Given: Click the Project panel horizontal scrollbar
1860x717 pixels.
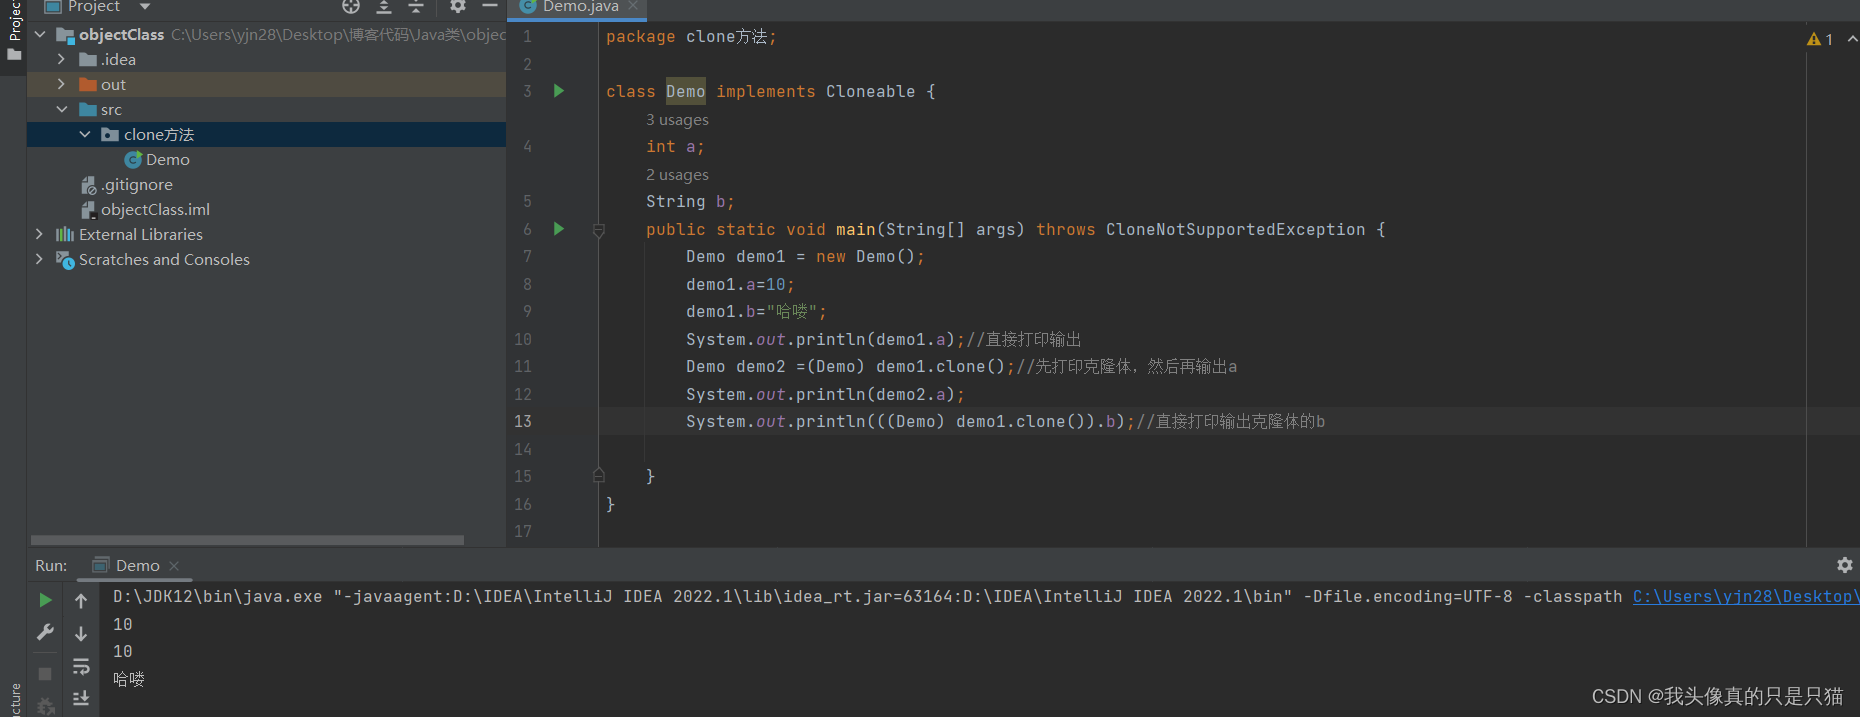Looking at the screenshot, I should point(247,540).
